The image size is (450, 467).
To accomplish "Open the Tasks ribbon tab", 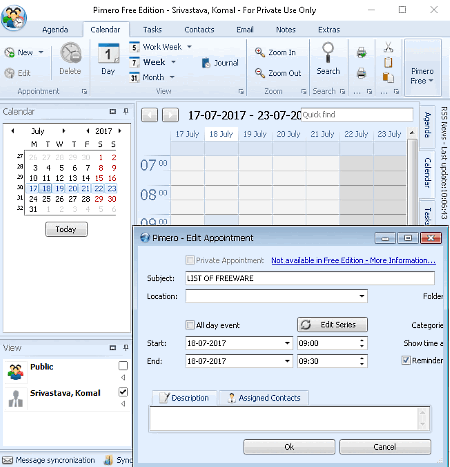I will [x=152, y=30].
